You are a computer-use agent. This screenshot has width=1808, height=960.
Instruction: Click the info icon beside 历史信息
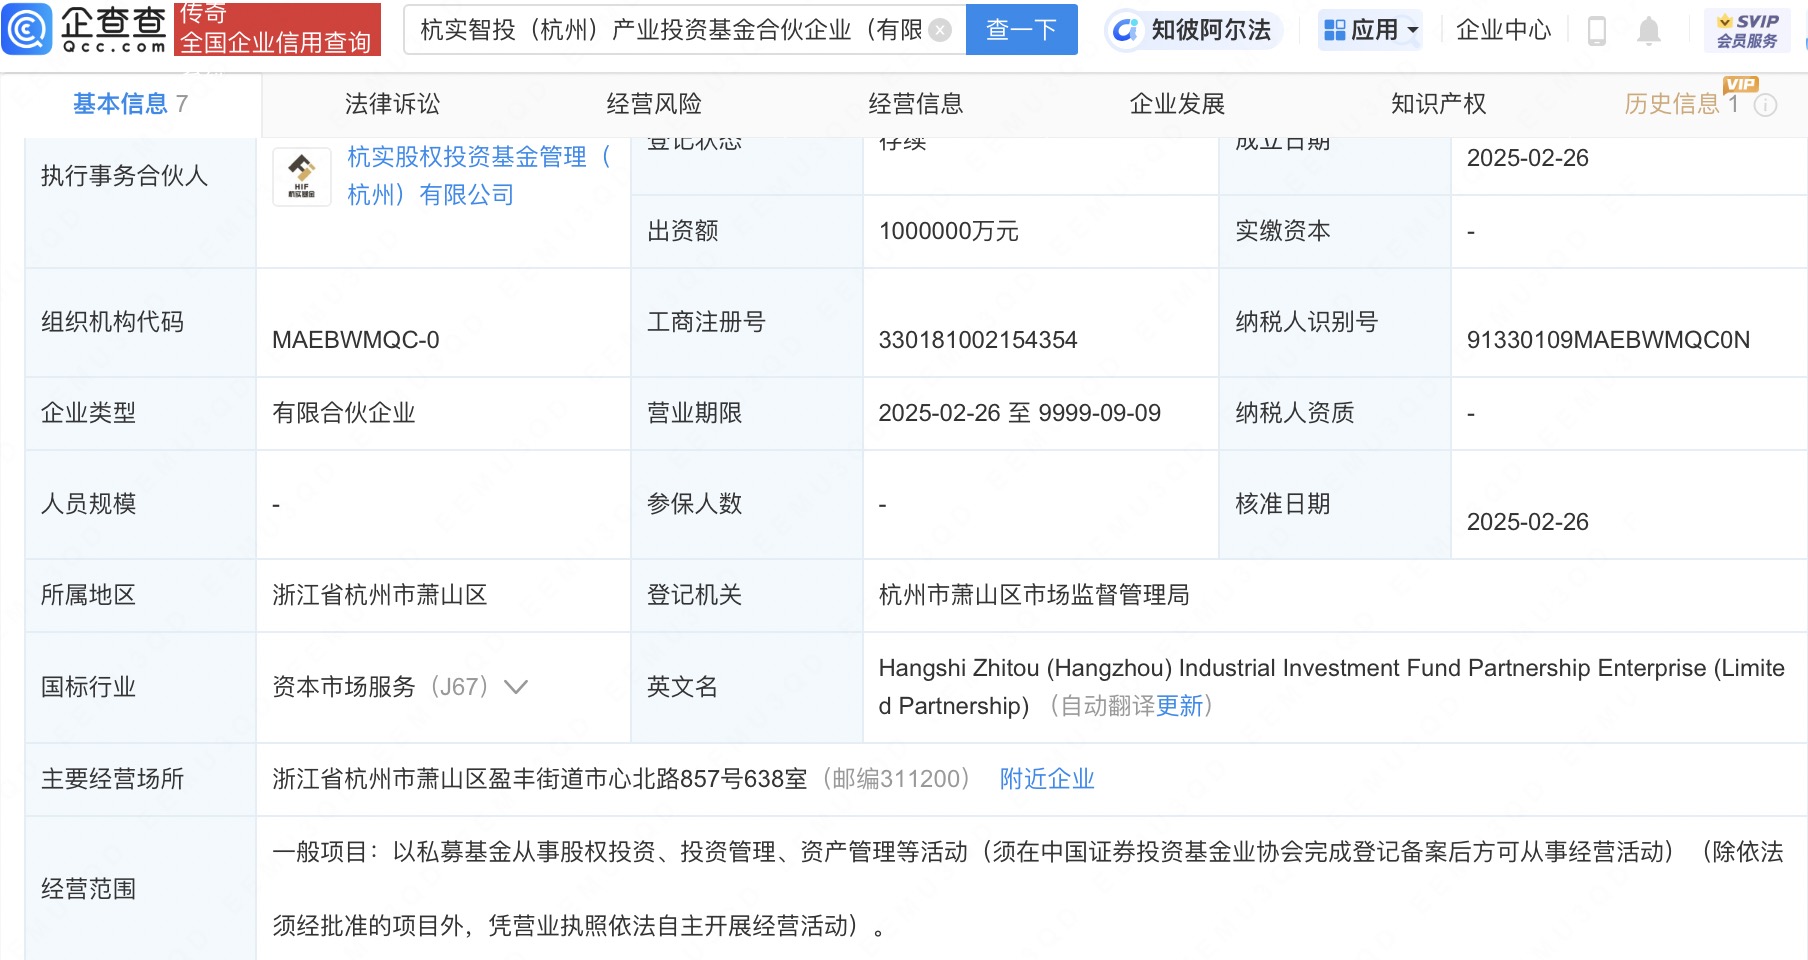point(1766,105)
